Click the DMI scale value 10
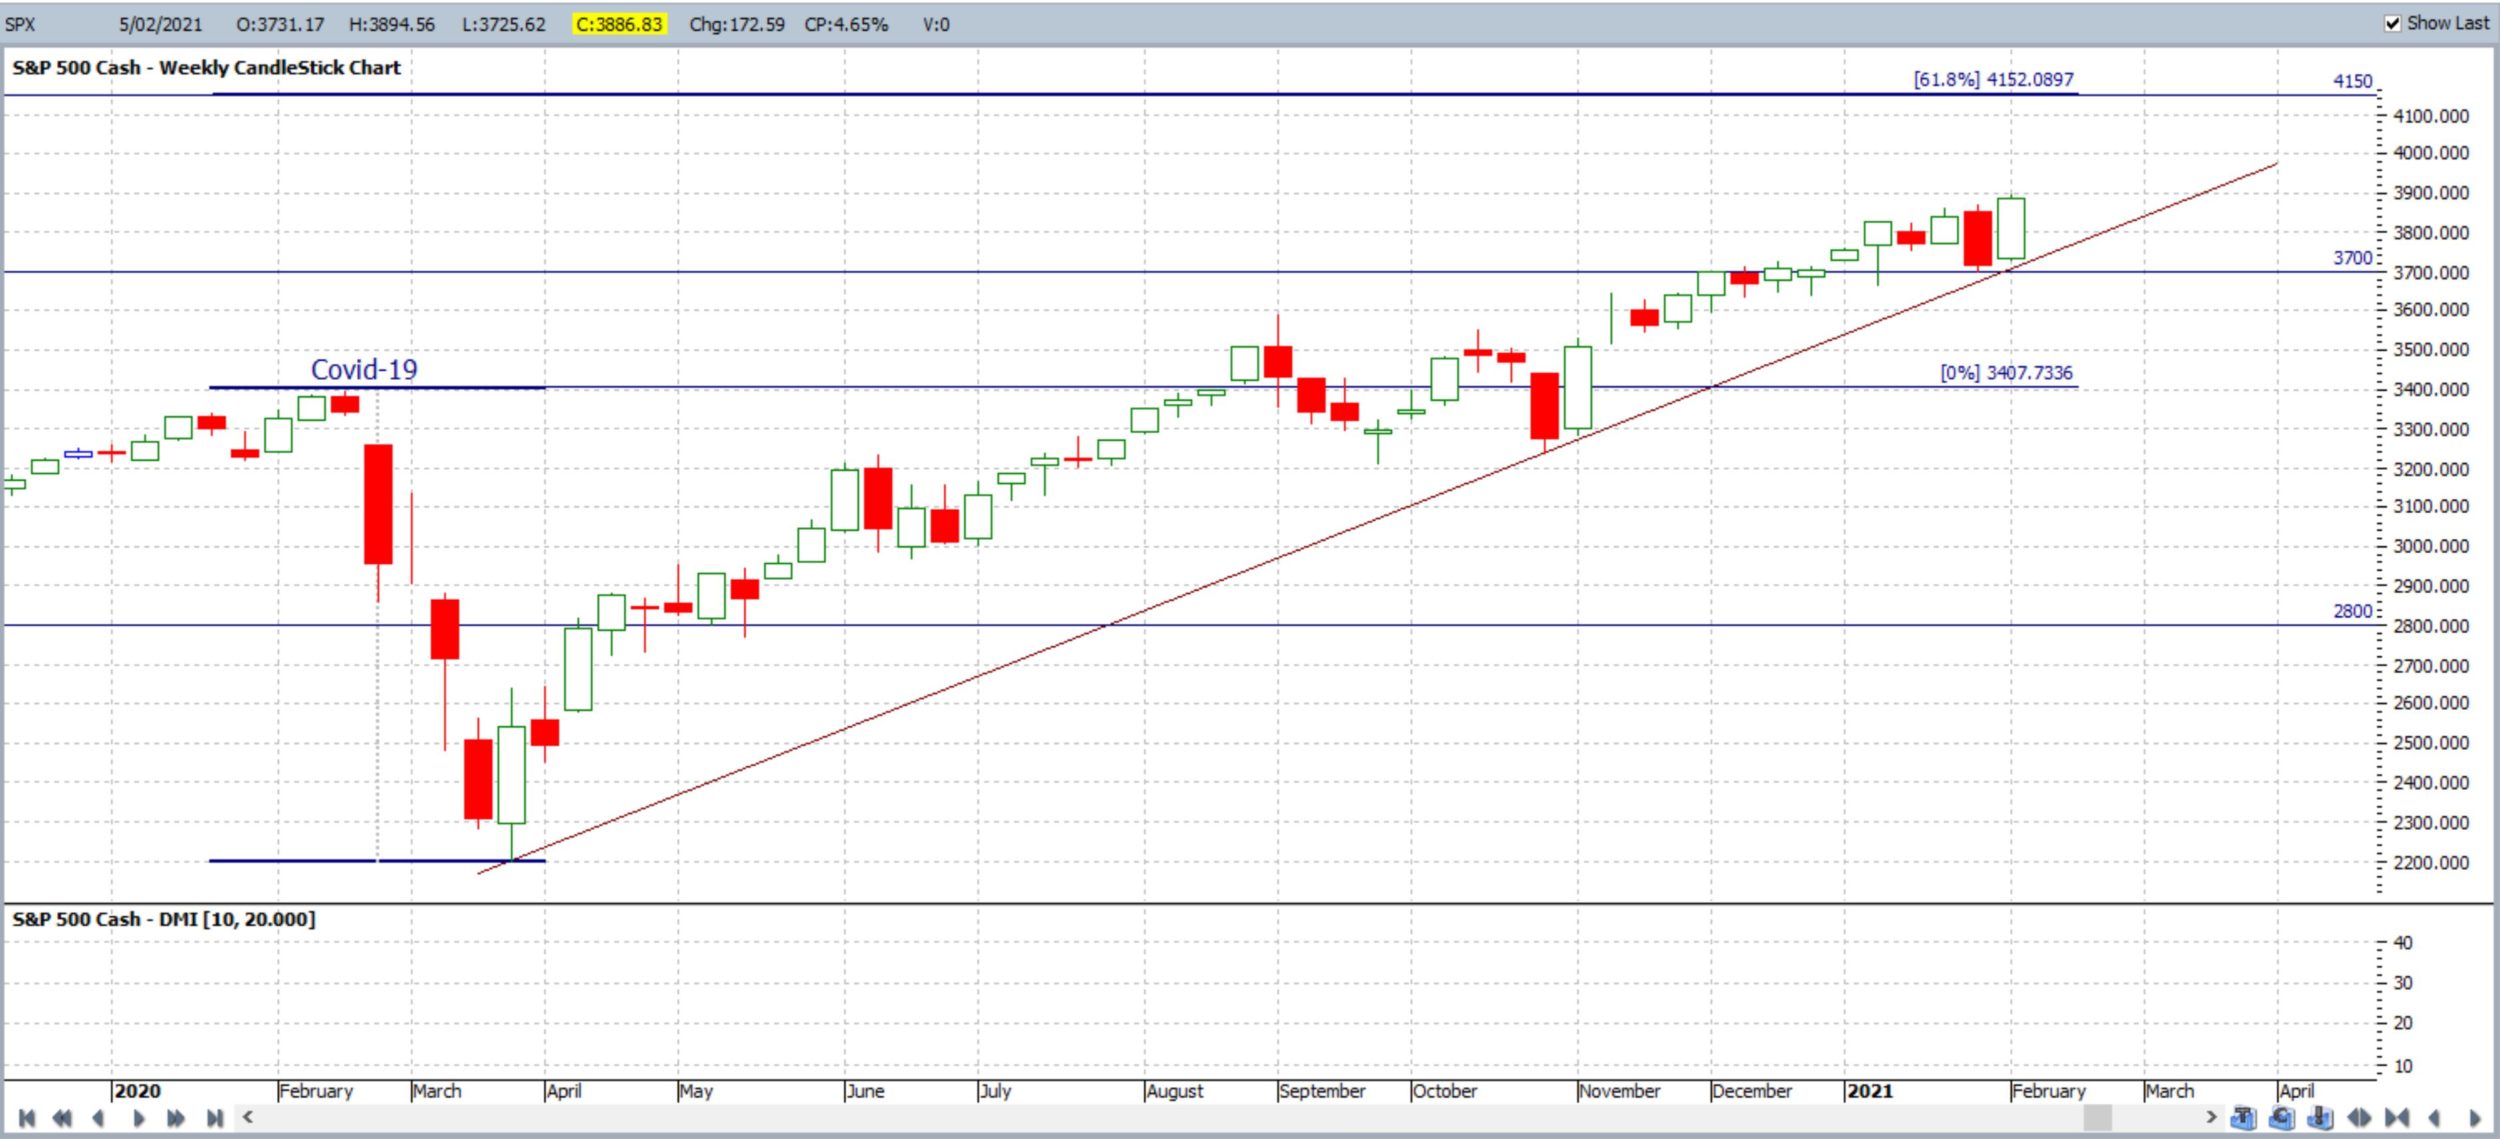The height and width of the screenshot is (1139, 2500). [x=2403, y=1066]
